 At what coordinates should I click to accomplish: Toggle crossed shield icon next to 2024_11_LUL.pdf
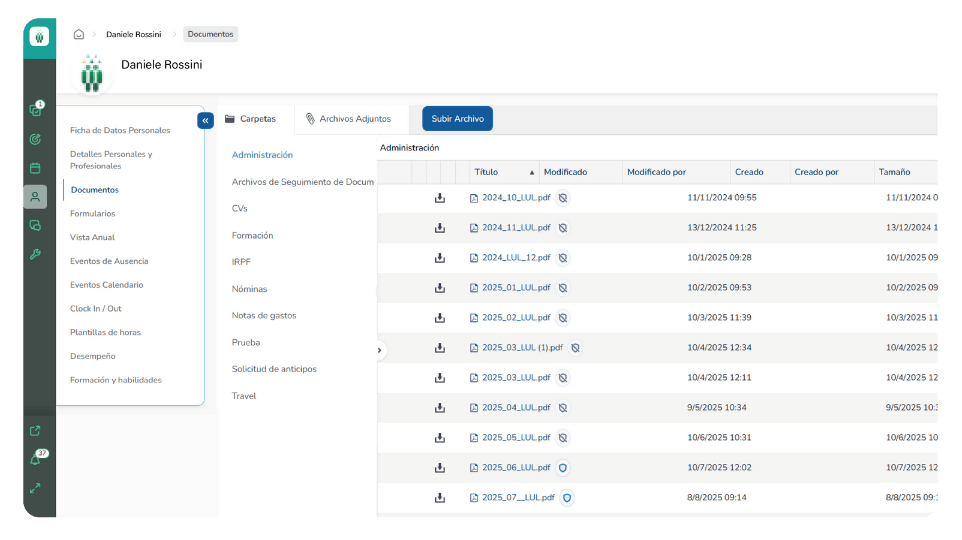[x=563, y=228]
